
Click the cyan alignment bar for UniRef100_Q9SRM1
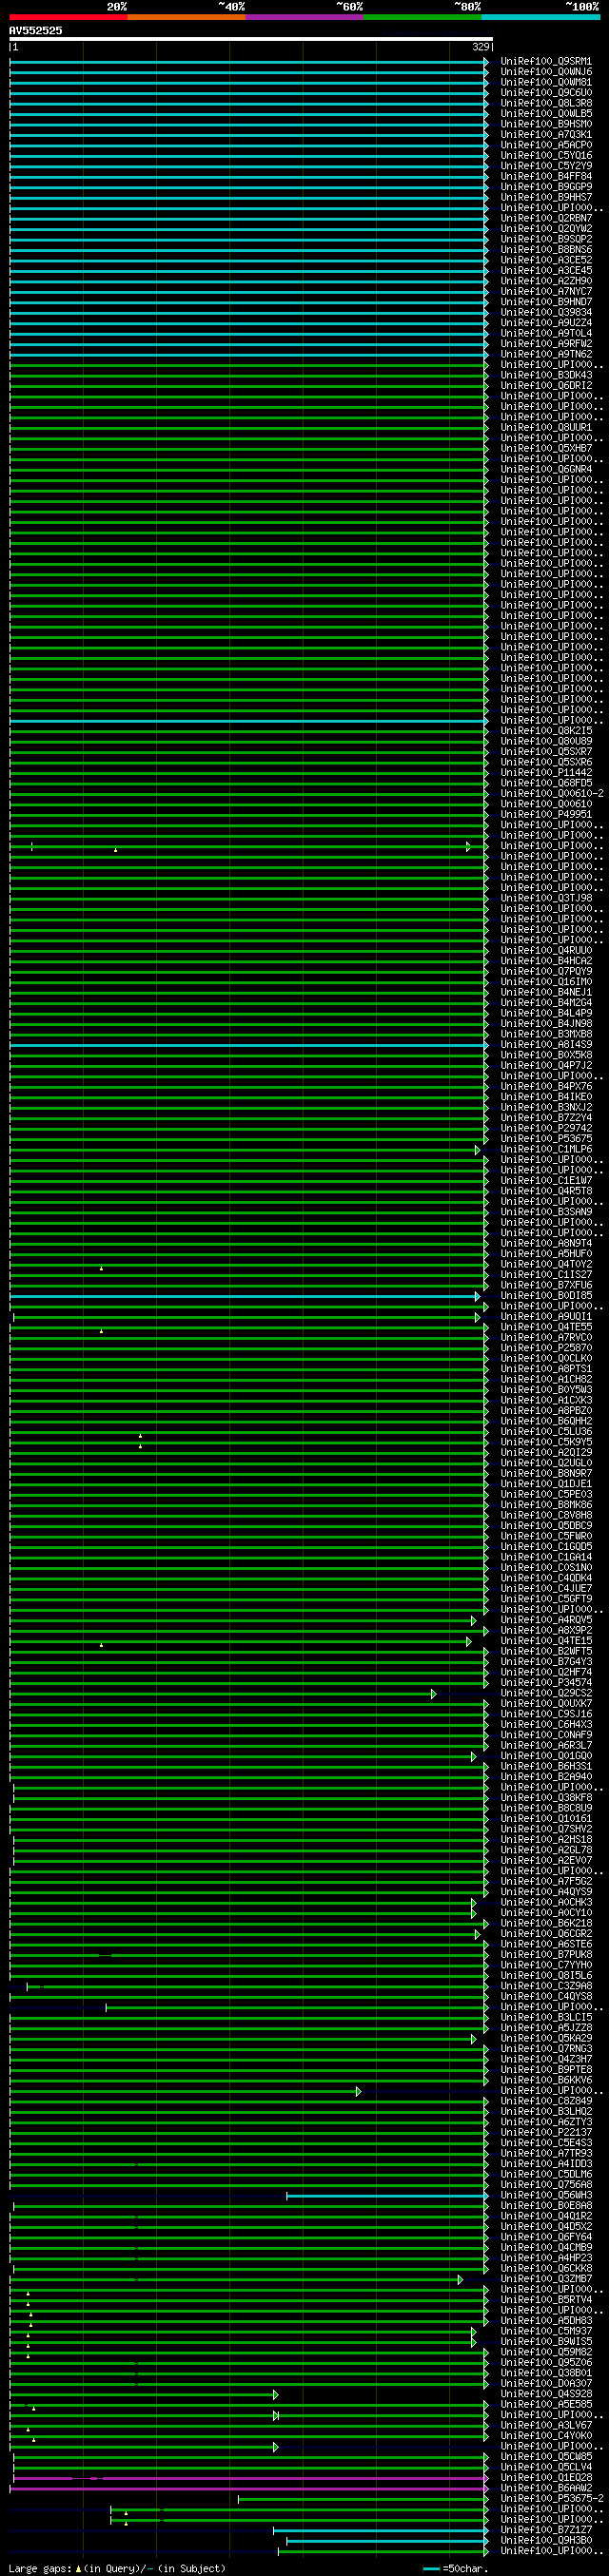pos(249,62)
